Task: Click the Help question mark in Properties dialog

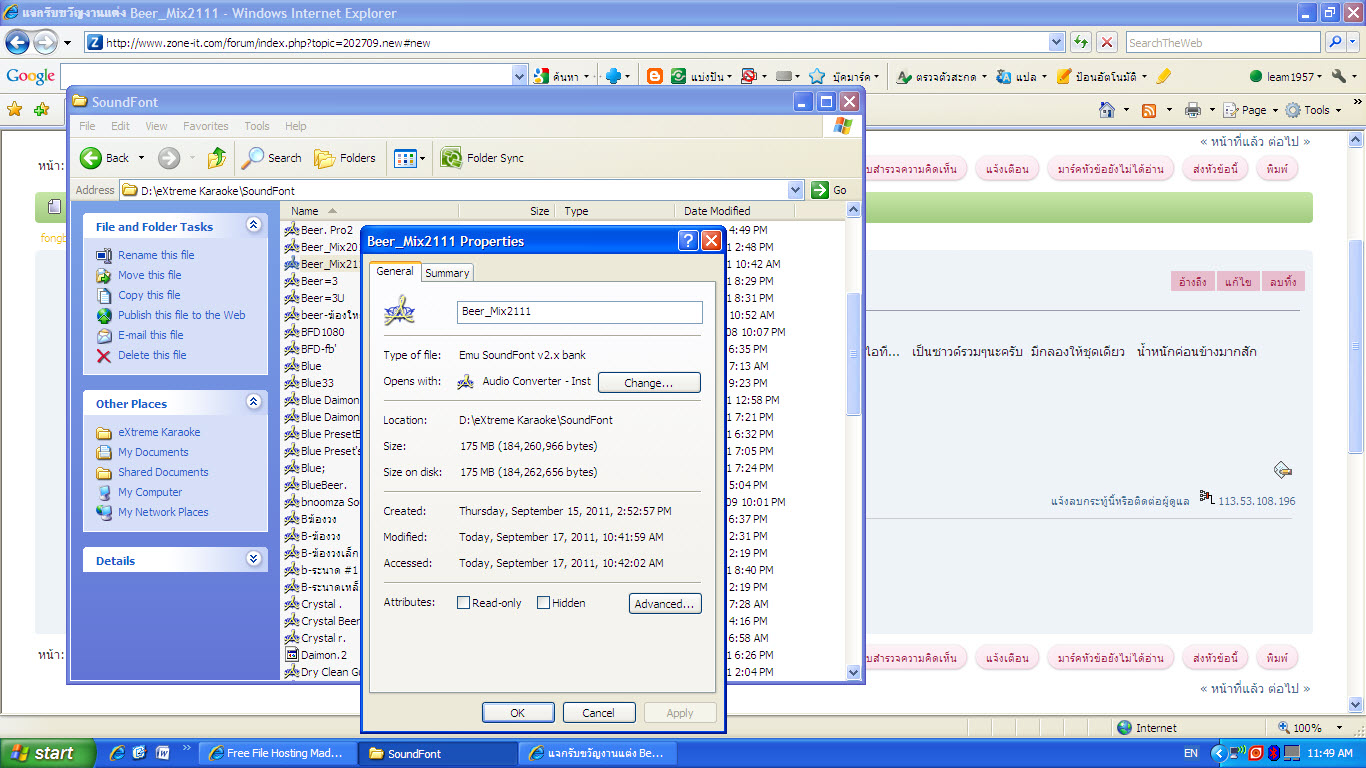Action: coord(688,241)
